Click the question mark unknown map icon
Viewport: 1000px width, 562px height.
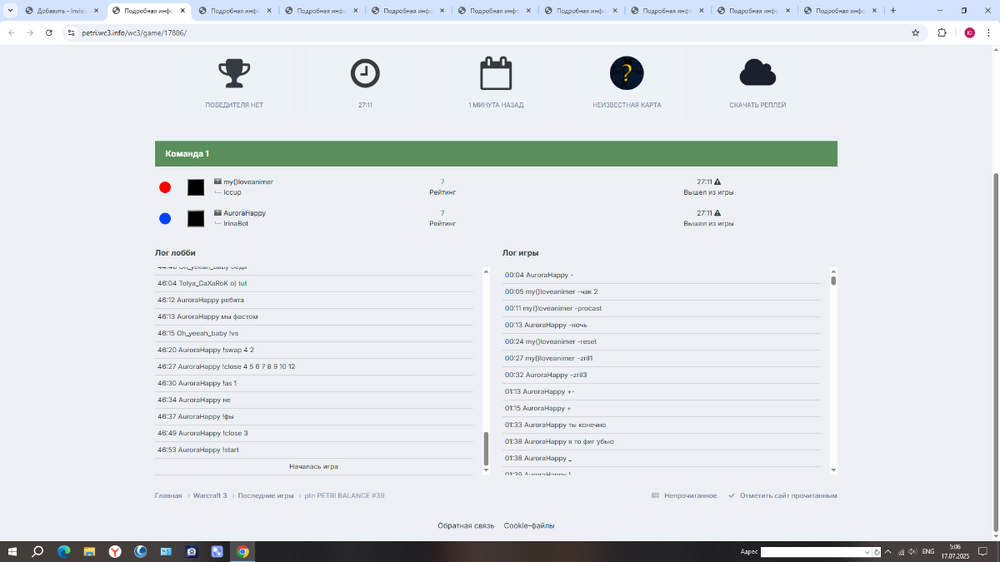[x=627, y=73]
